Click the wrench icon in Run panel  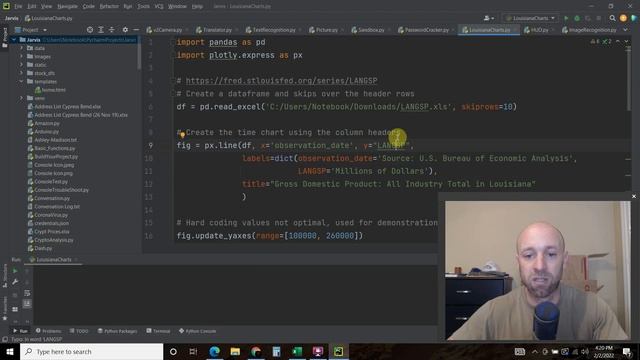[x=15, y=282]
